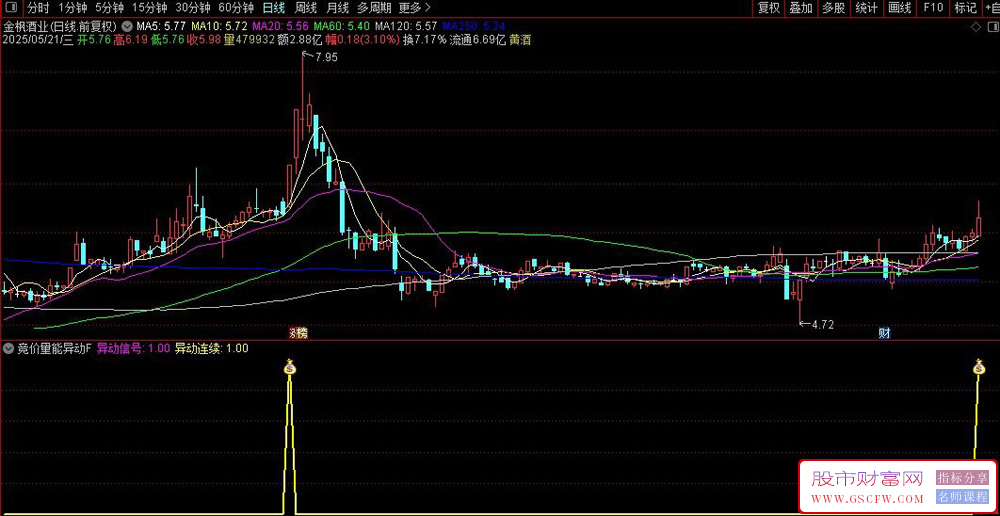Open the 多周期 multi-period view
The height and width of the screenshot is (516, 1000).
point(374,8)
